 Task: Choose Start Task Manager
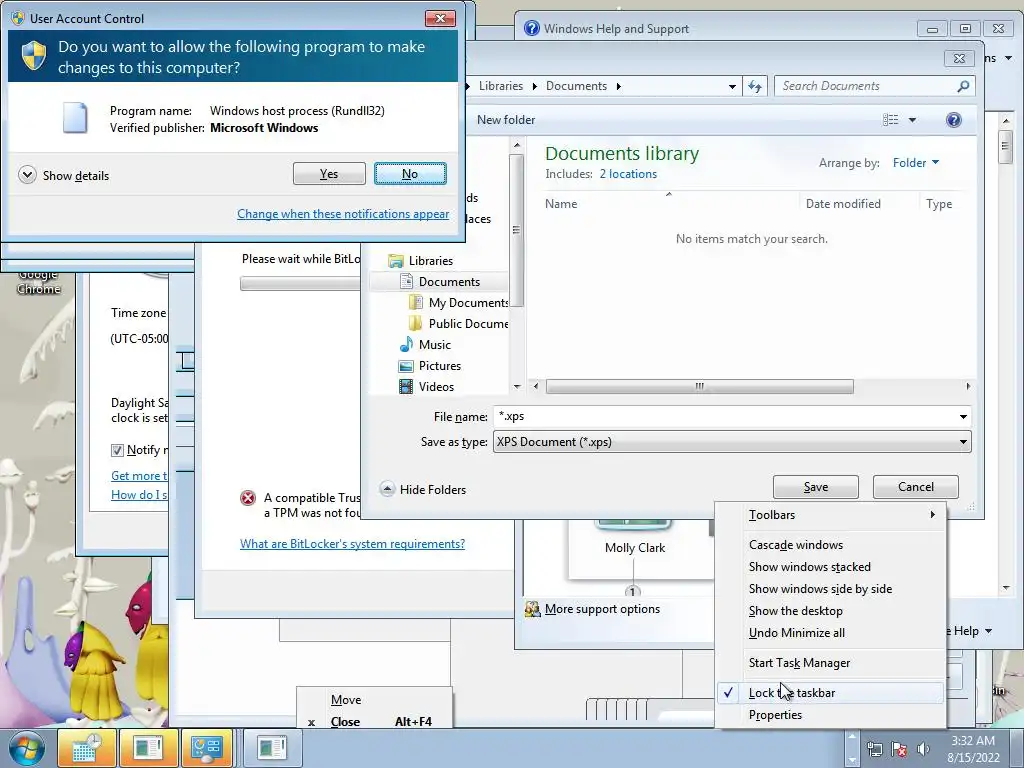click(x=831, y=663)
